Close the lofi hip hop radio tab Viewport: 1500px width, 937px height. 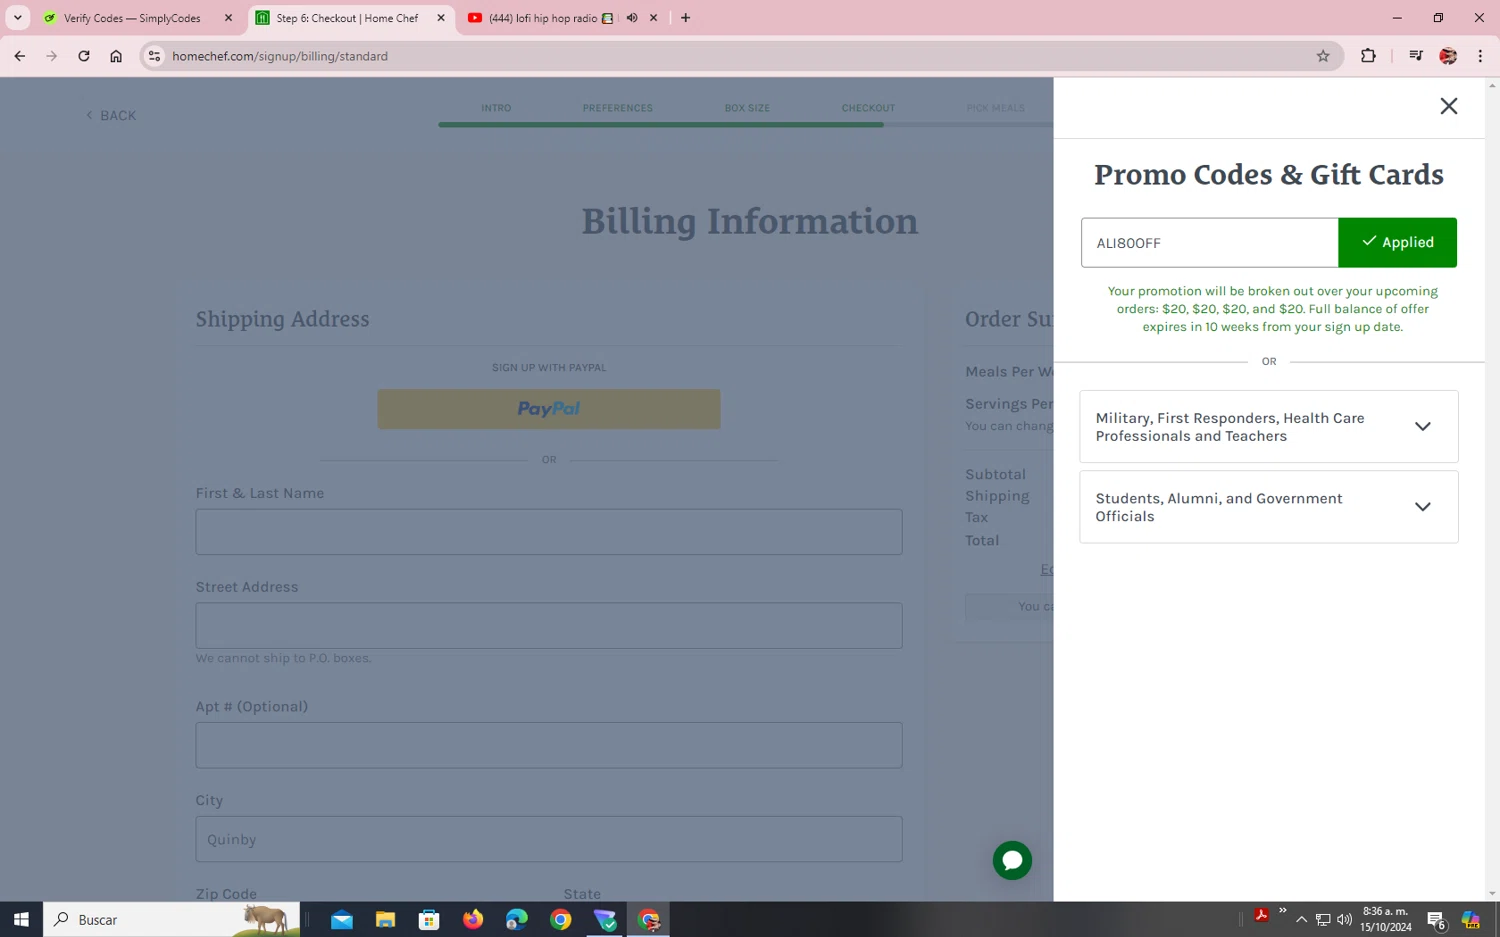[x=654, y=18]
